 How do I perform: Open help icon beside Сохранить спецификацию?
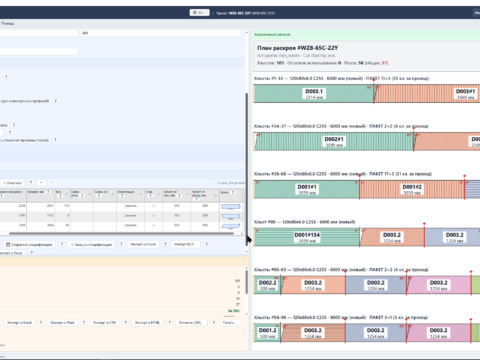pos(61,244)
